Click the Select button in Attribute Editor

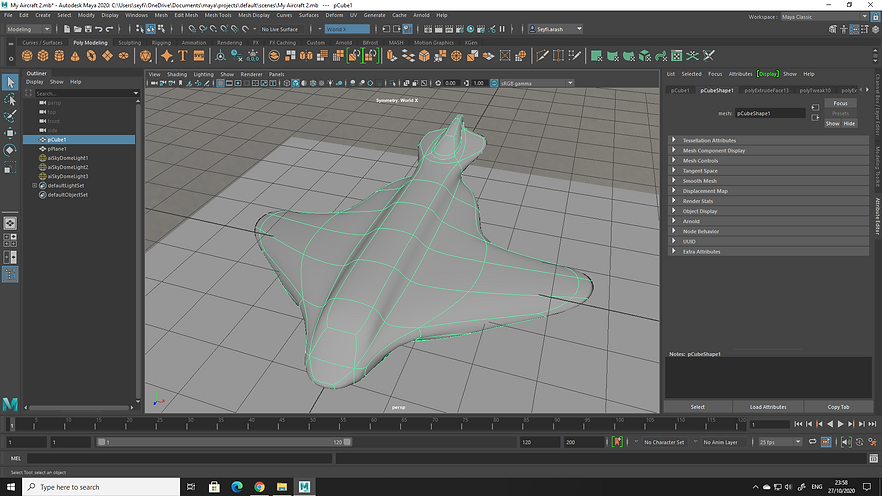click(x=698, y=407)
